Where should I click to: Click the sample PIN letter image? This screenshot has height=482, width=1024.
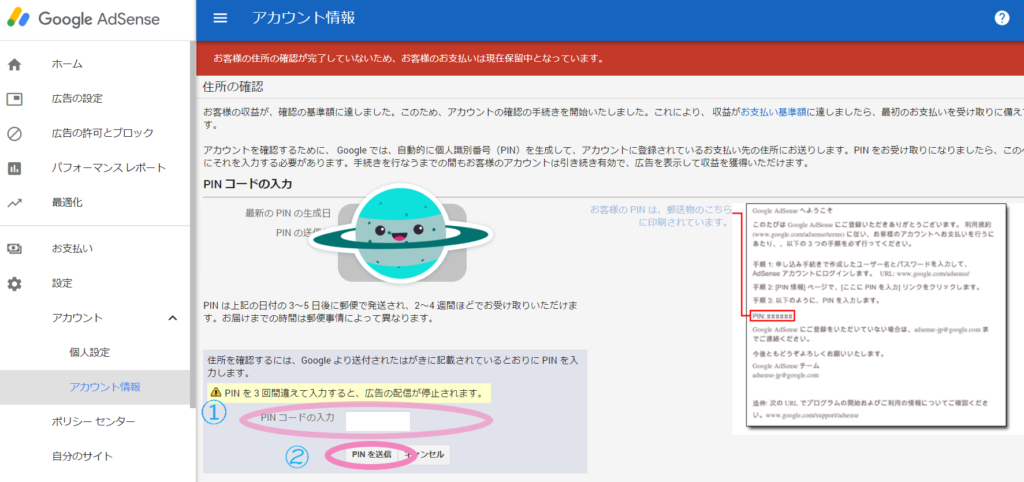pyautogui.click(x=877, y=316)
